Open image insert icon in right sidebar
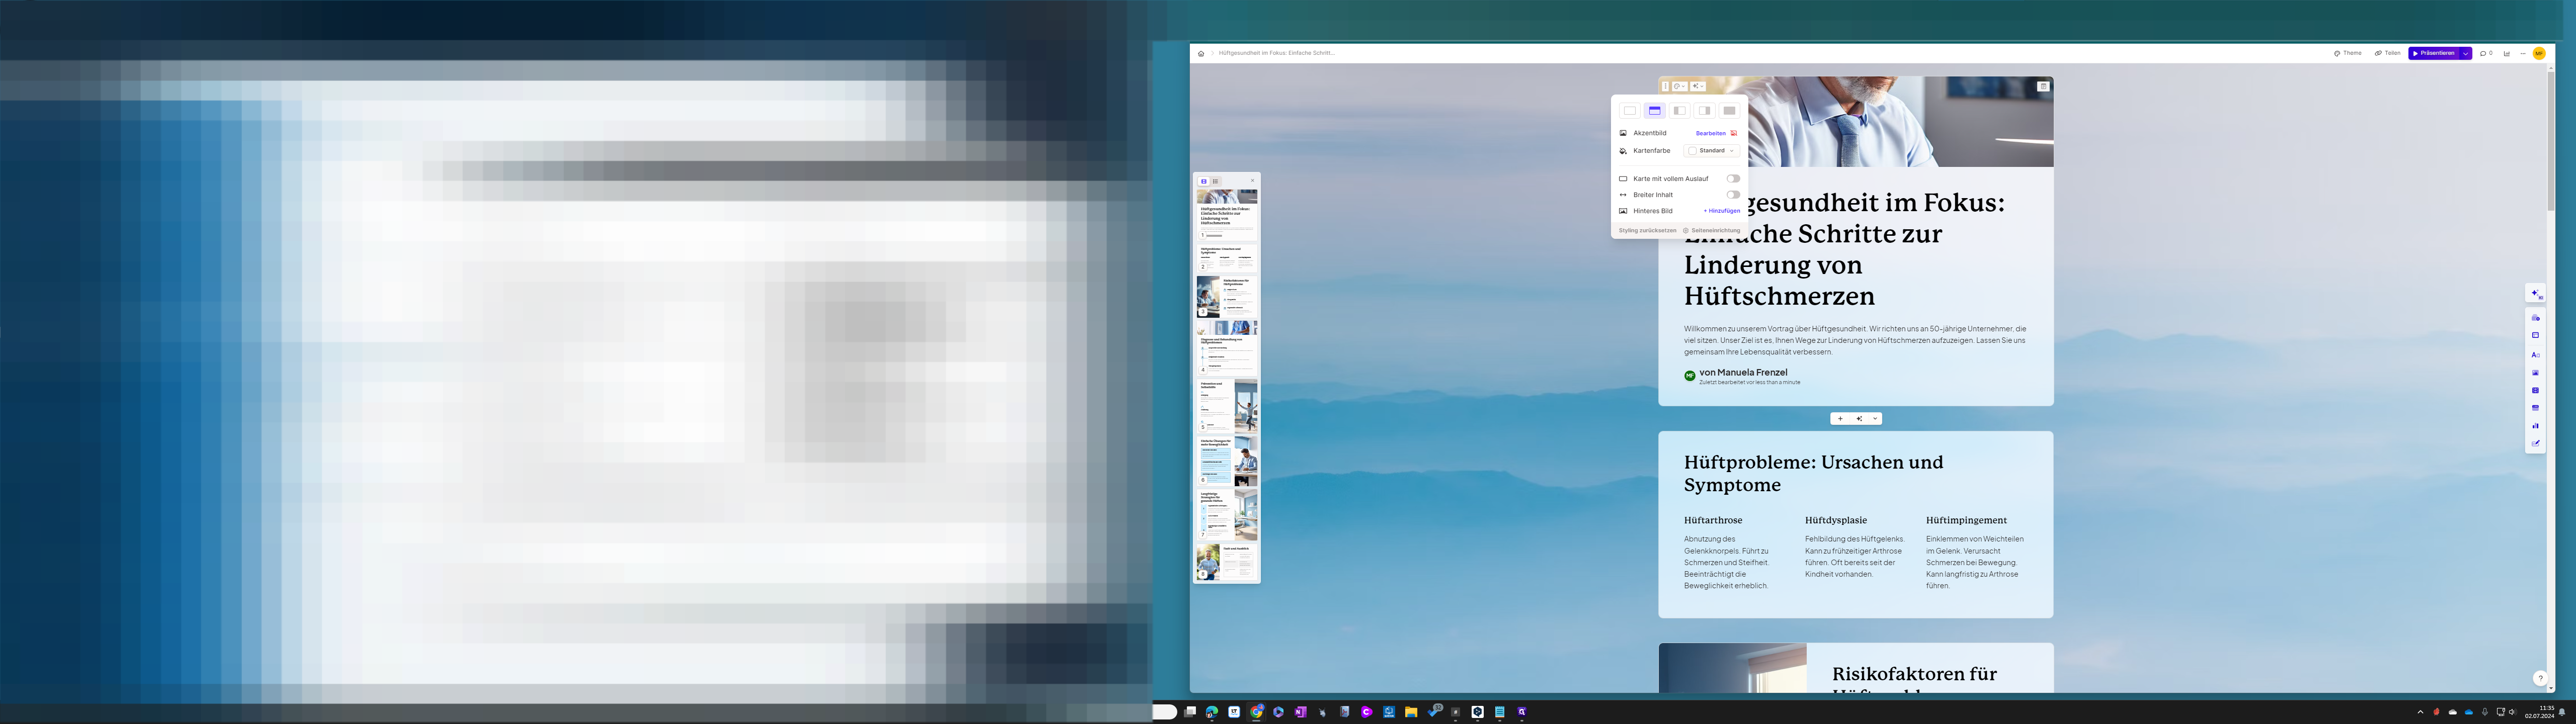This screenshot has height=724, width=2576. pos(2535,373)
